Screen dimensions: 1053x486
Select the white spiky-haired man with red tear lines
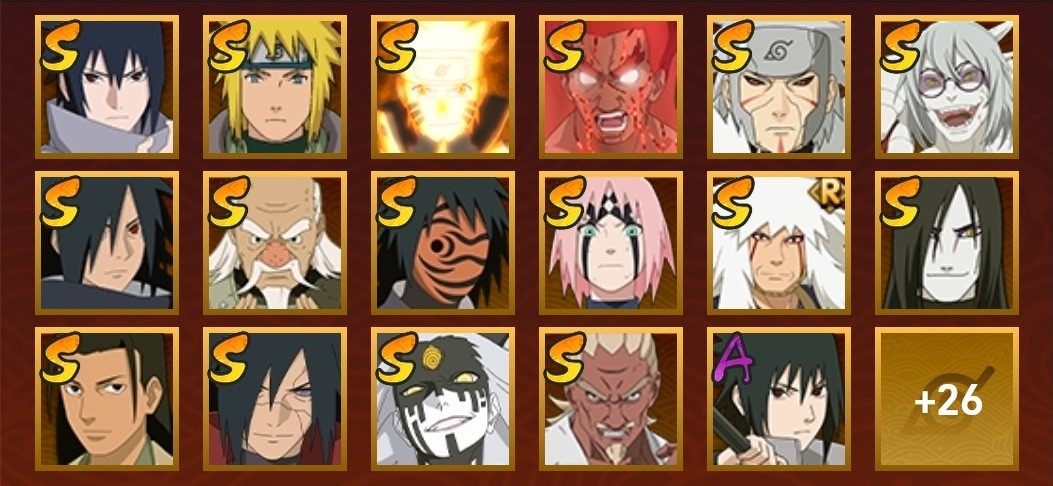778,242
